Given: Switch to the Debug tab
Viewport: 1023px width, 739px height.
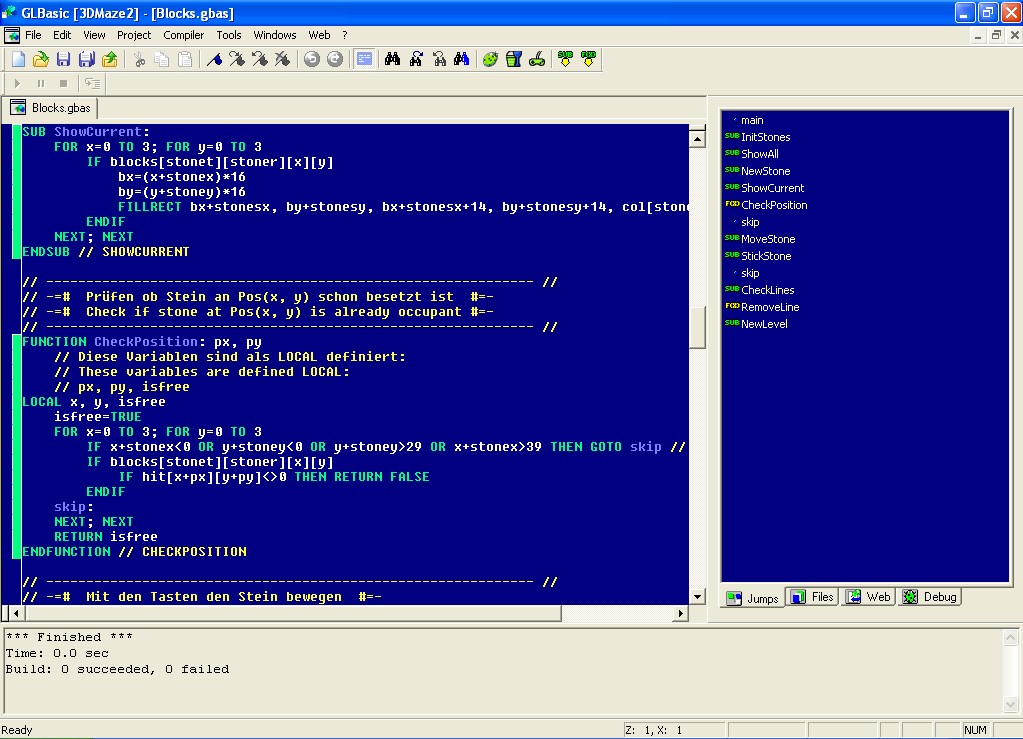Looking at the screenshot, I should click(x=929, y=597).
